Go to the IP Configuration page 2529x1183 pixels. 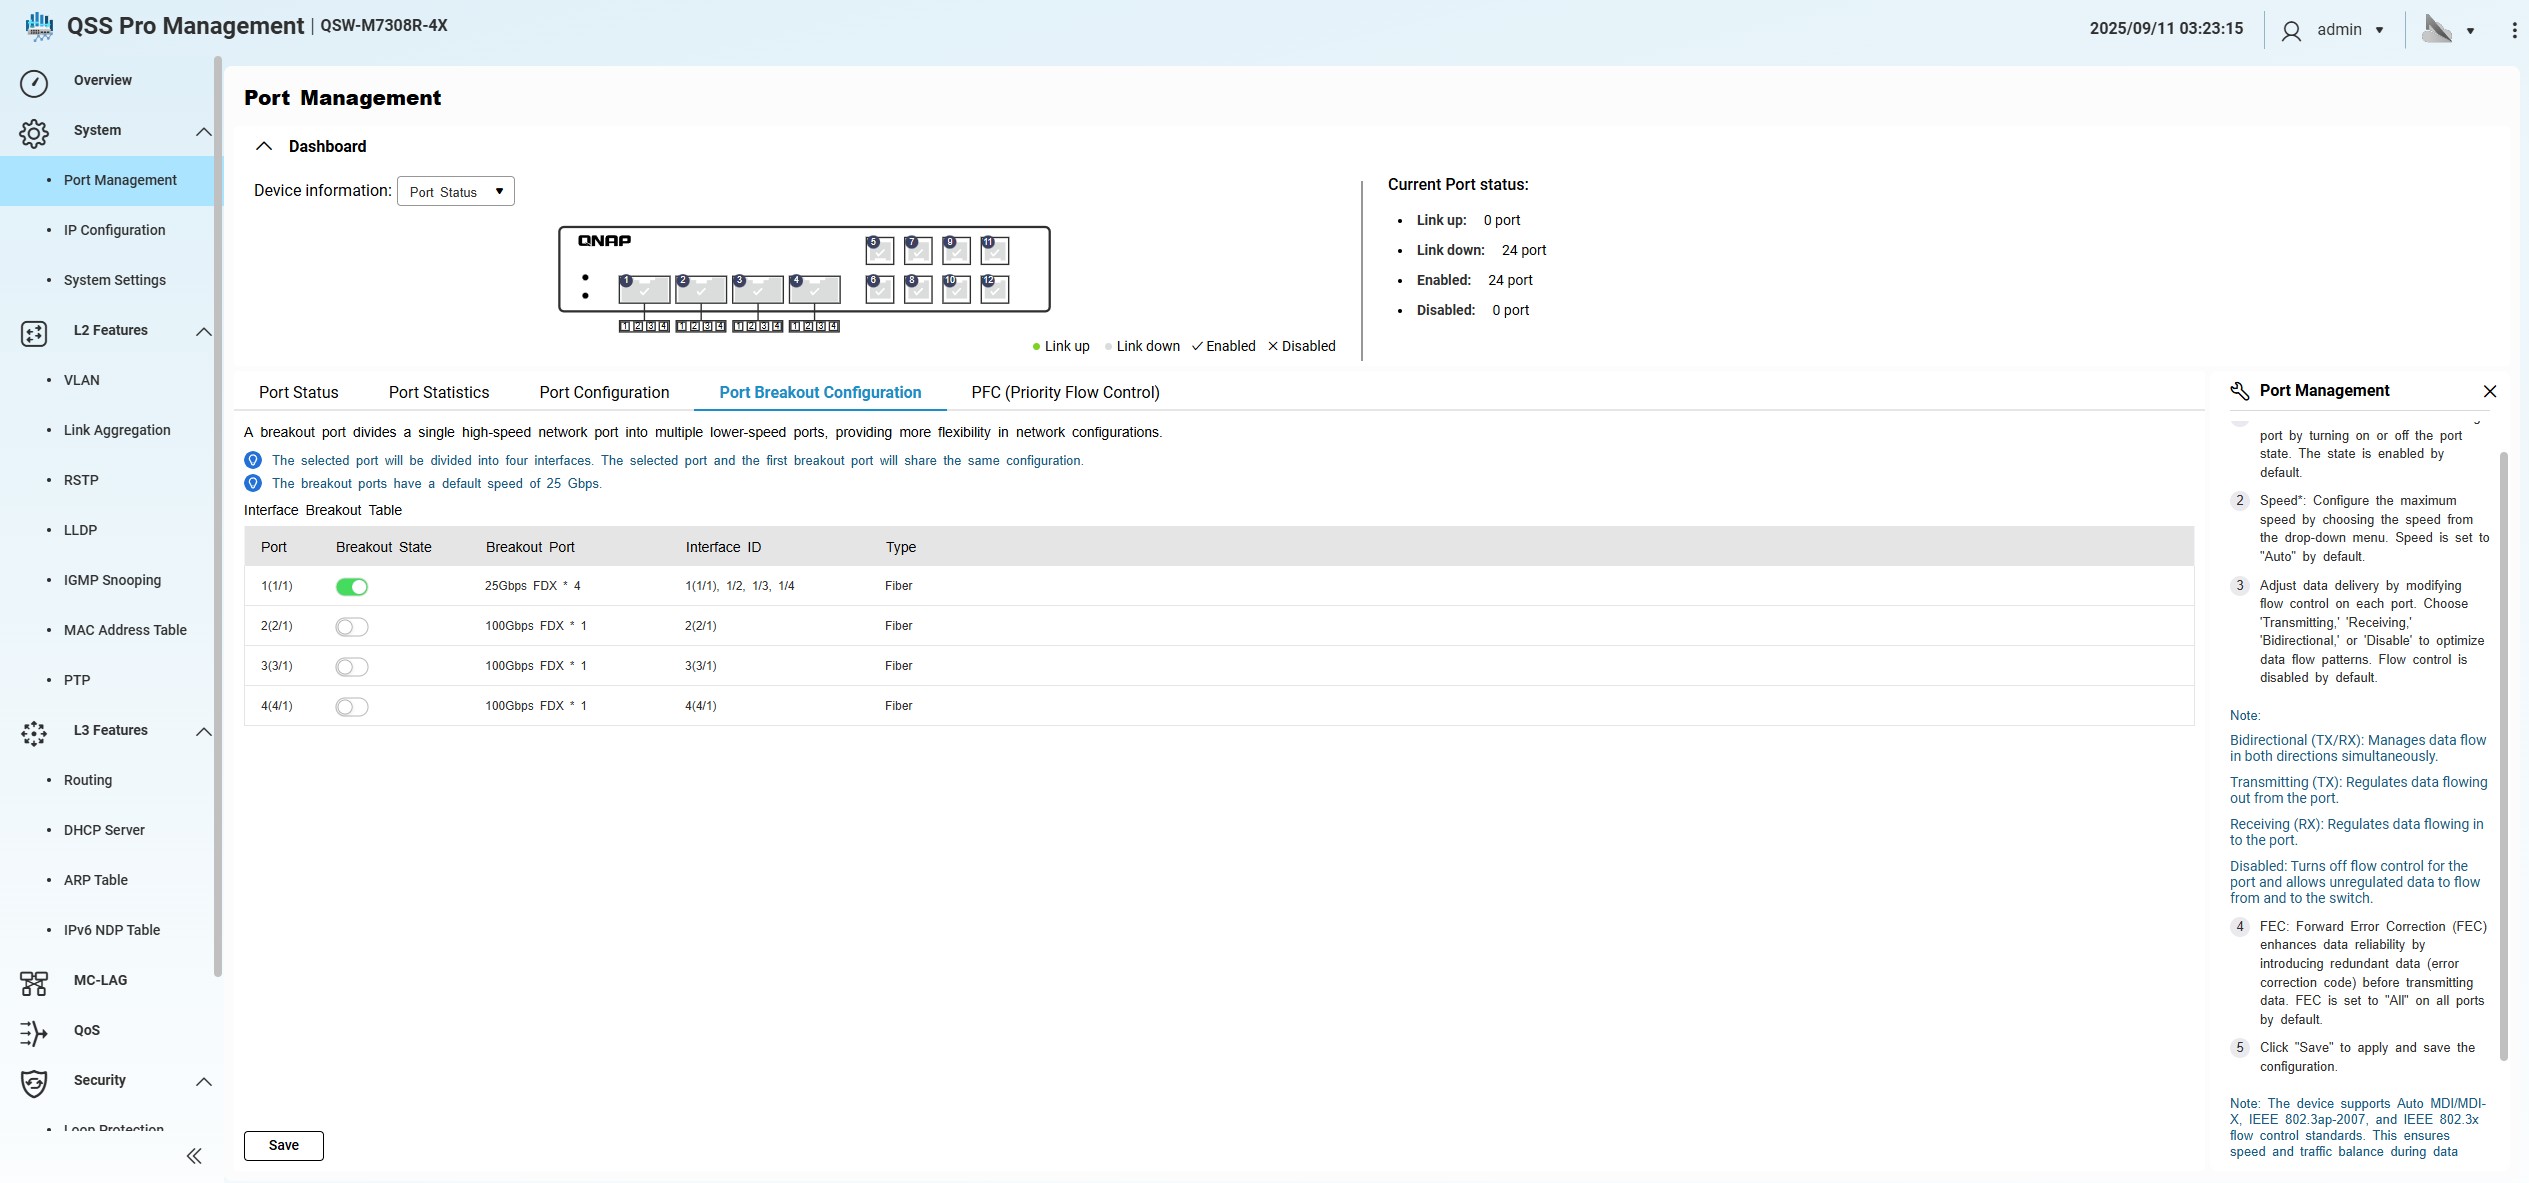114,230
